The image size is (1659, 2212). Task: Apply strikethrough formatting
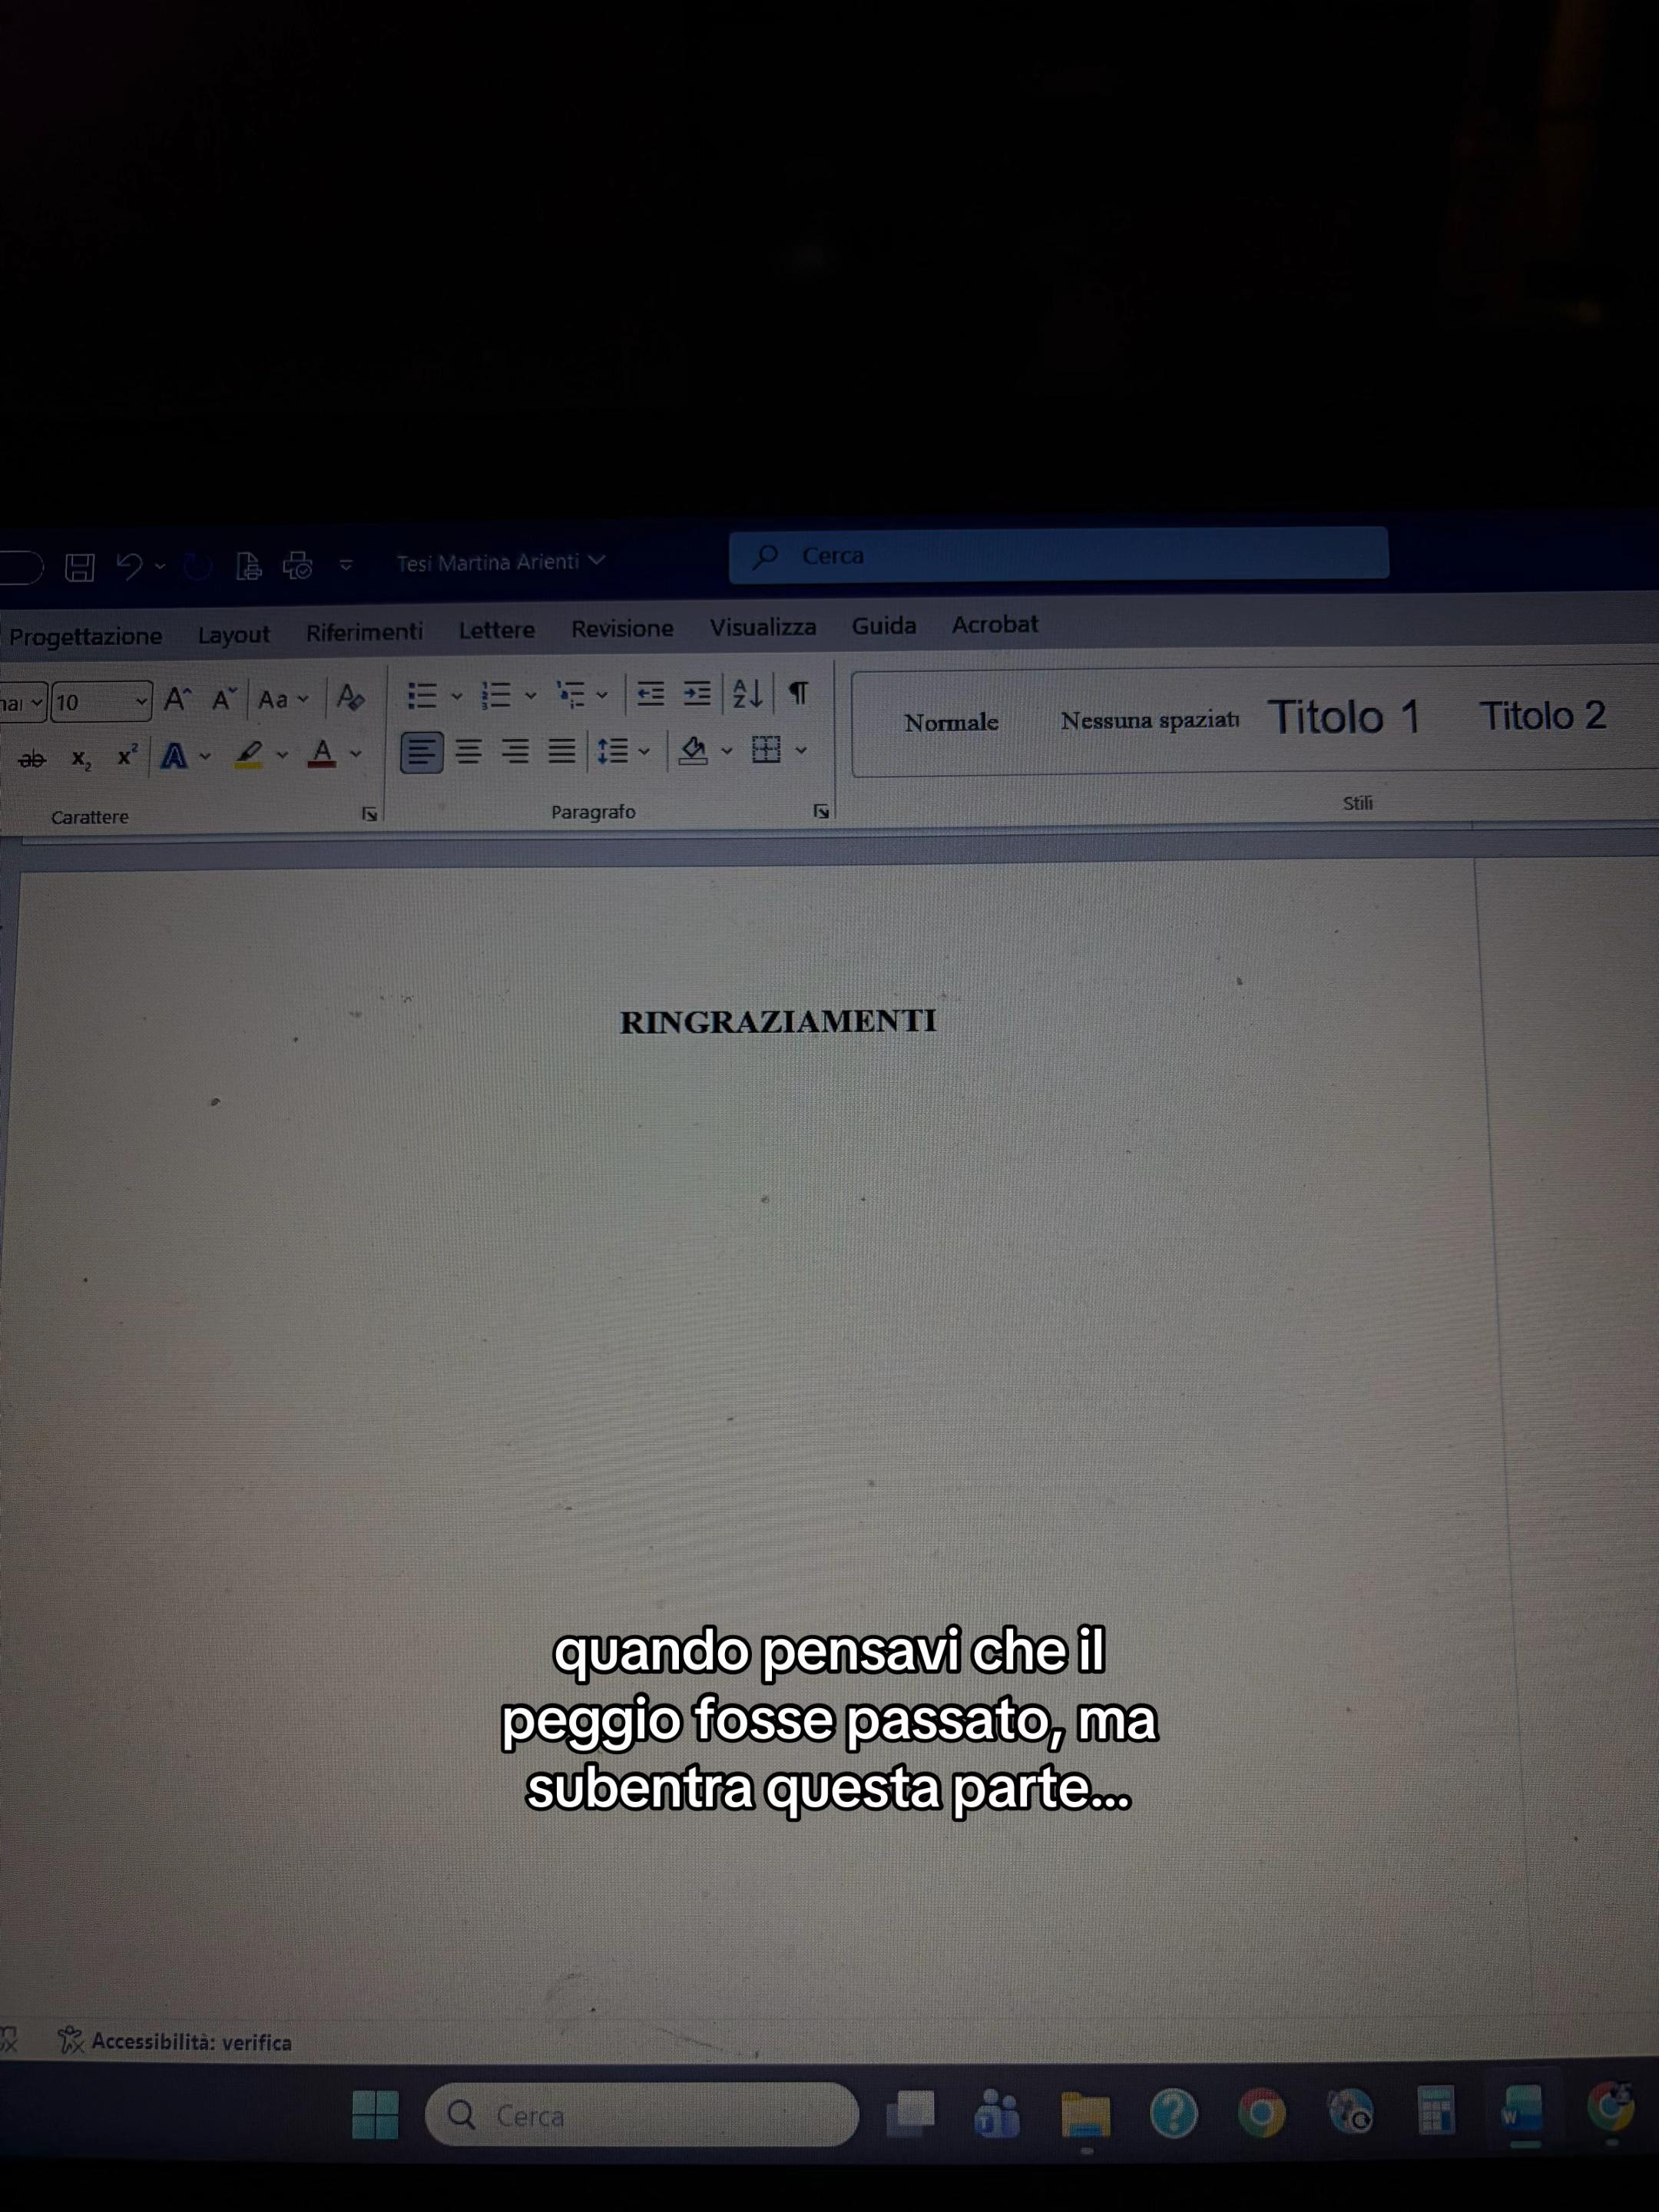(32, 759)
